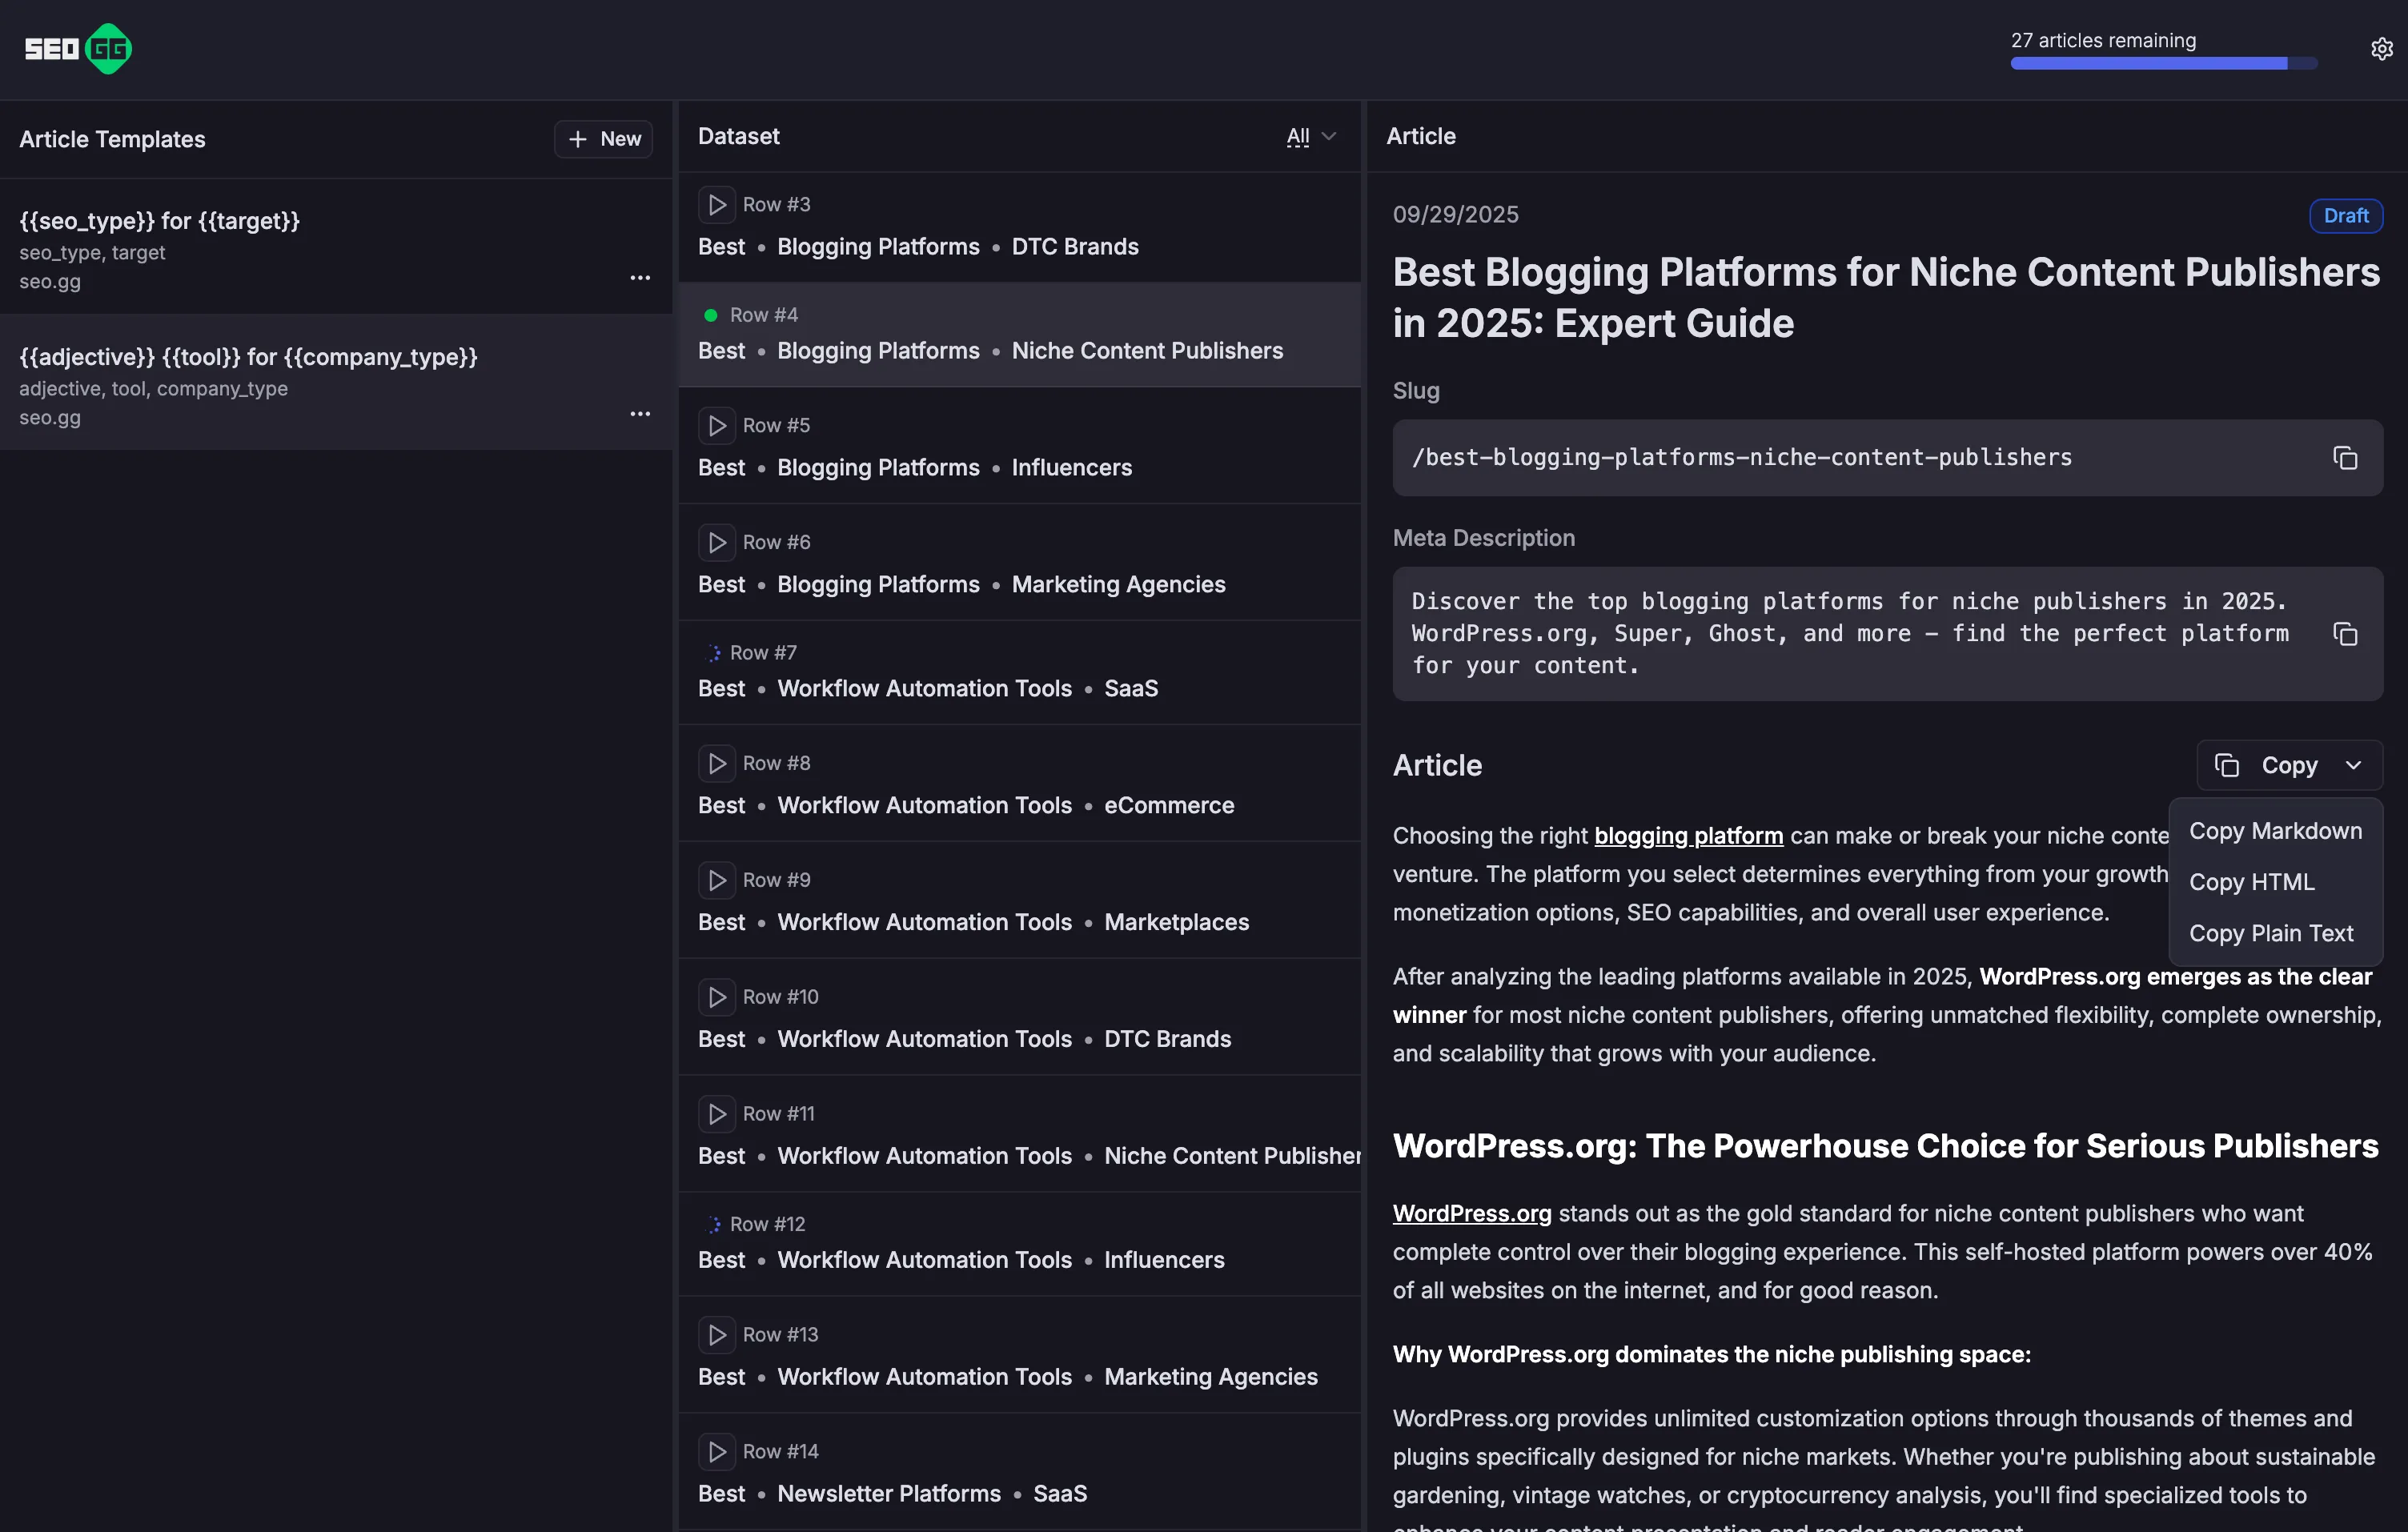The image size is (2408, 1532).
Task: Click the play icon on Row #5
Action: (716, 426)
